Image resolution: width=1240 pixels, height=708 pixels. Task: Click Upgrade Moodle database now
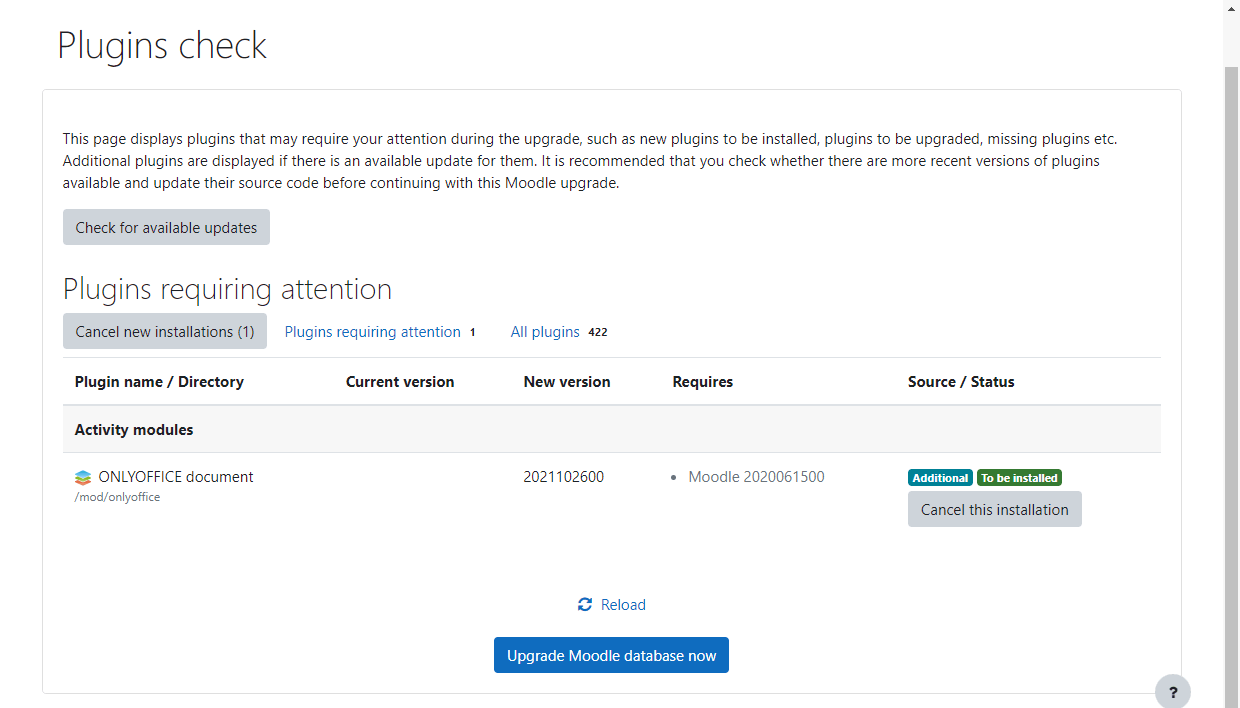tap(611, 655)
